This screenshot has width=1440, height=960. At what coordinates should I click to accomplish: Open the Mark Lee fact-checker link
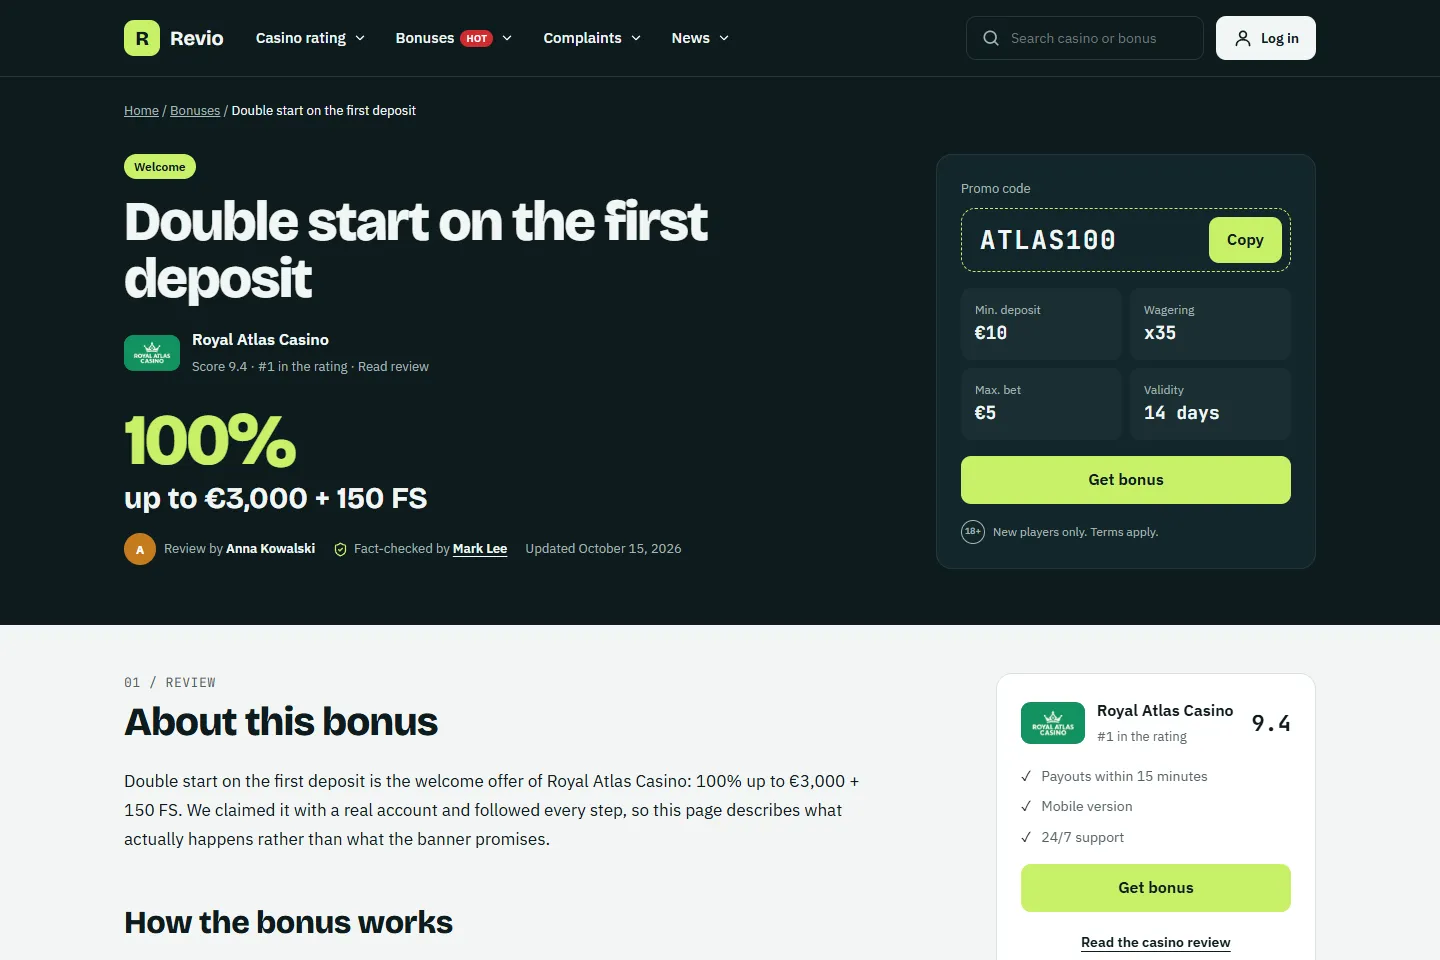click(x=480, y=549)
